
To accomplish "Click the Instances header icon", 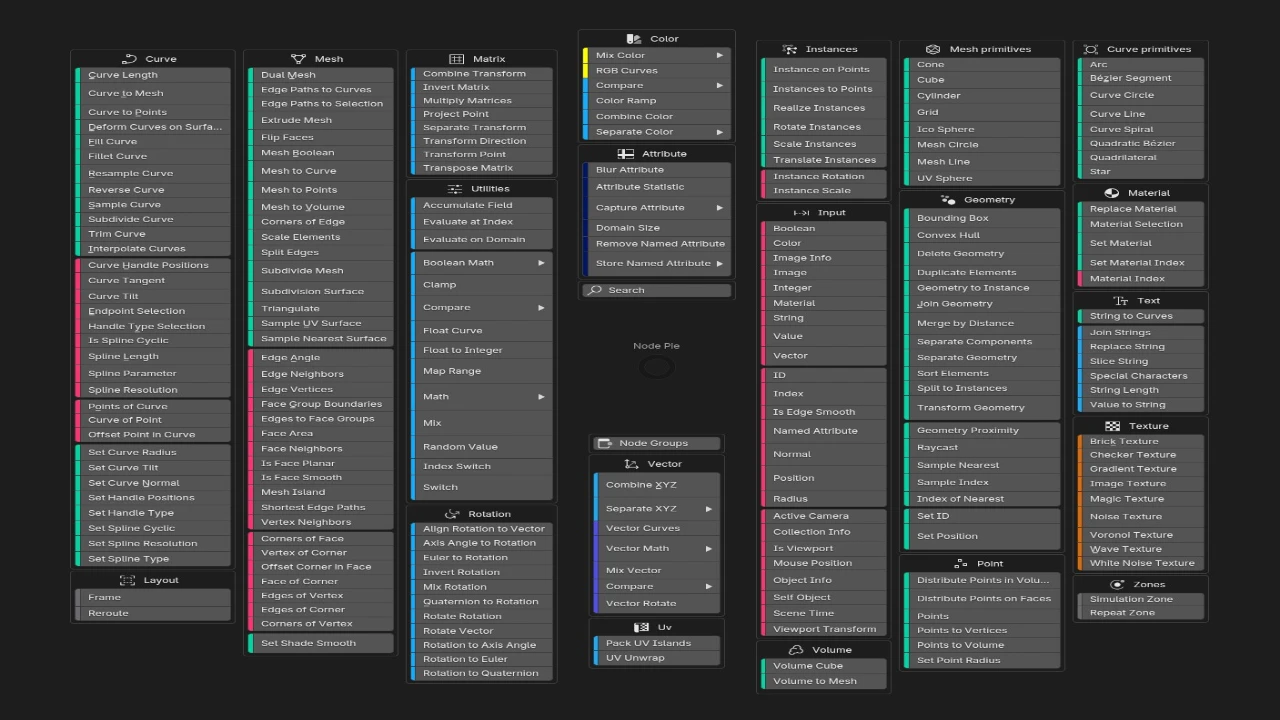I will tap(789, 49).
